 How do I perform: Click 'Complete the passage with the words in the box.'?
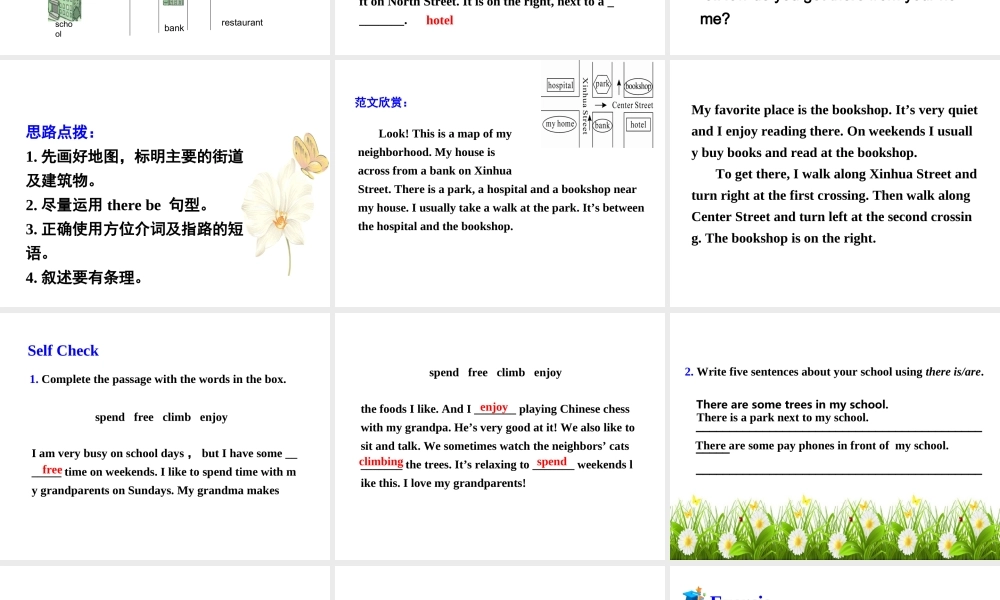(164, 379)
